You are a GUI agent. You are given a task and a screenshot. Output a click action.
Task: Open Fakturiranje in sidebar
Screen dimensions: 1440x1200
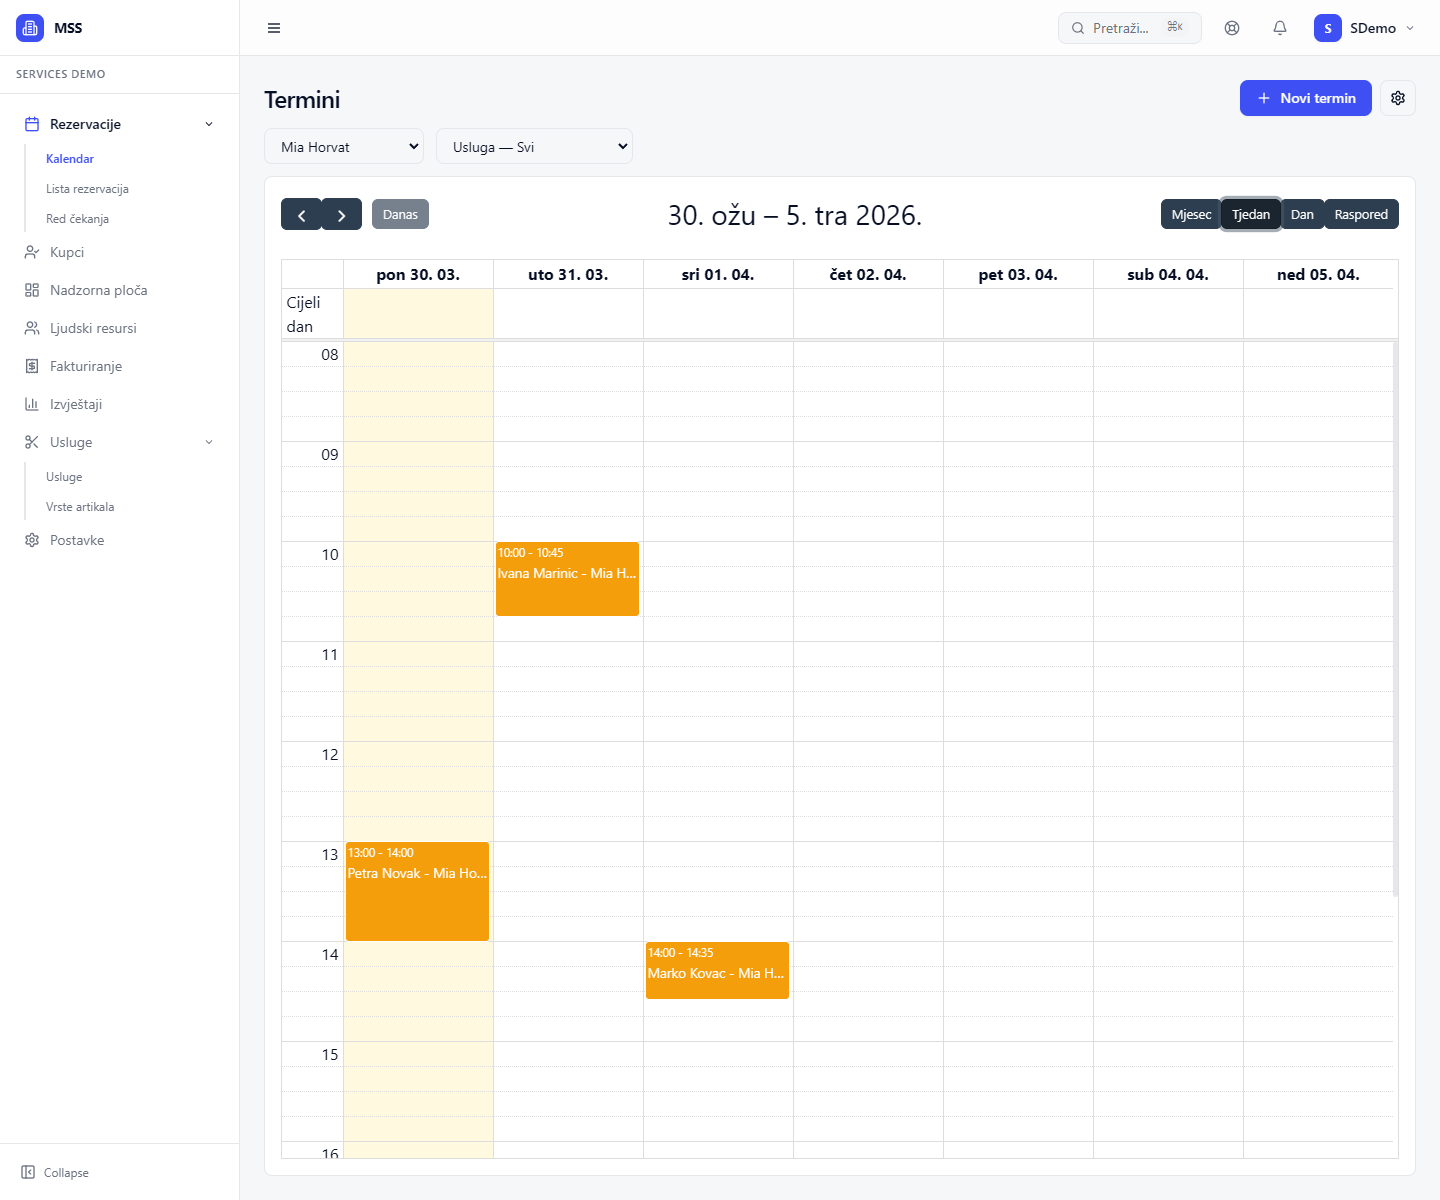(86, 366)
